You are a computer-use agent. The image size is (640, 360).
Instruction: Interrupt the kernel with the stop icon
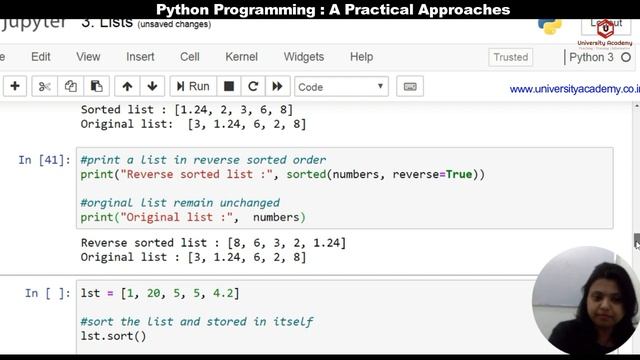tap(229, 86)
